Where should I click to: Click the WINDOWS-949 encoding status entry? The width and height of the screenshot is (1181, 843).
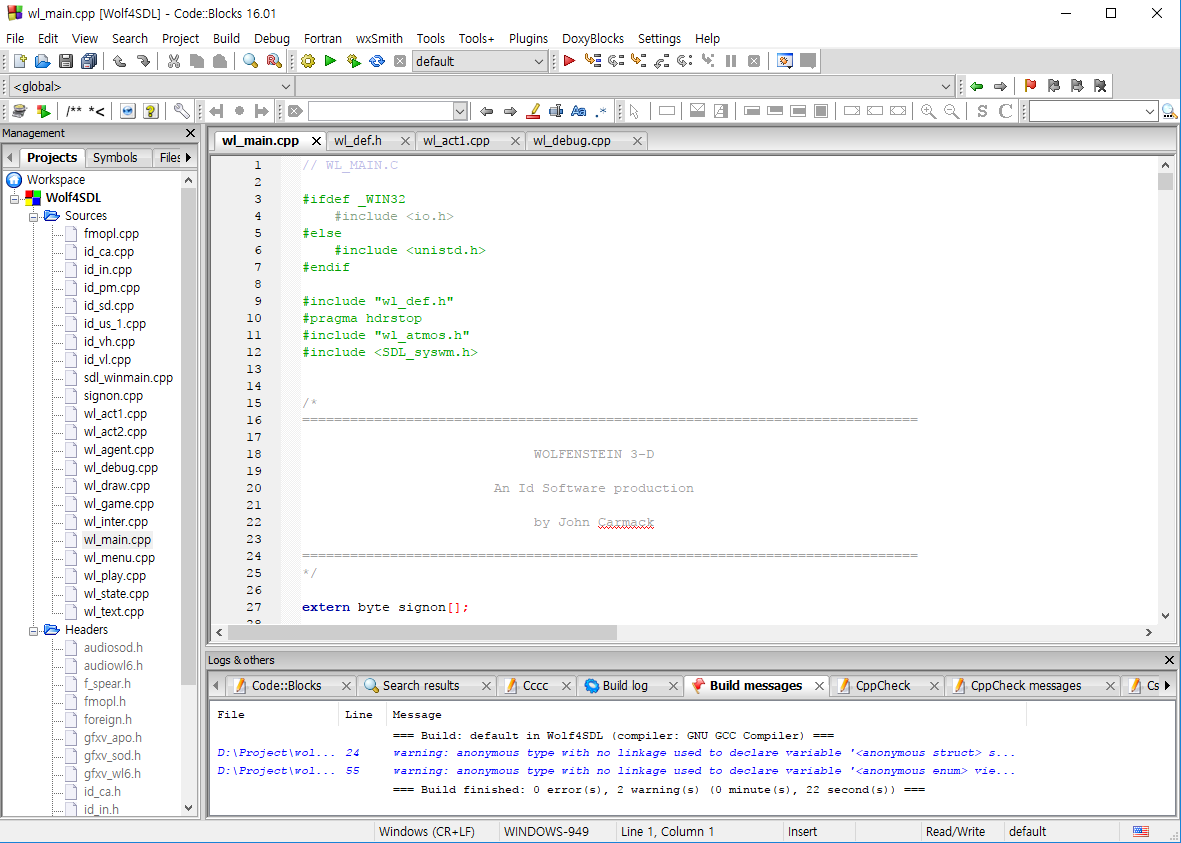(x=546, y=832)
